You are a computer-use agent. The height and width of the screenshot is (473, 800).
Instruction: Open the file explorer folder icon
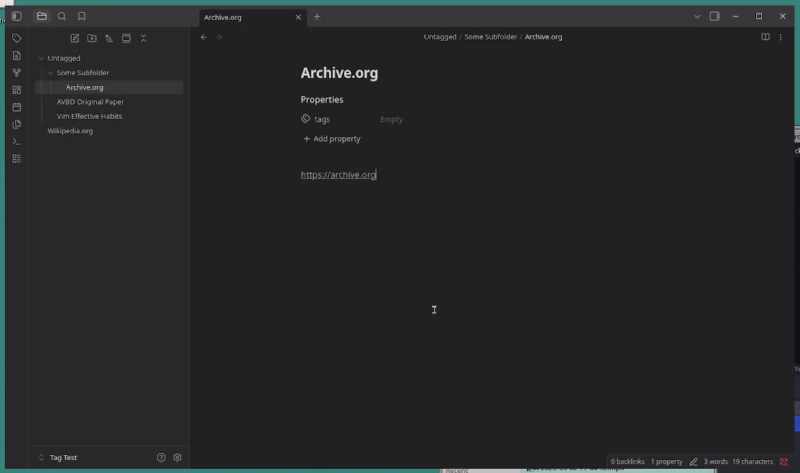(x=42, y=16)
